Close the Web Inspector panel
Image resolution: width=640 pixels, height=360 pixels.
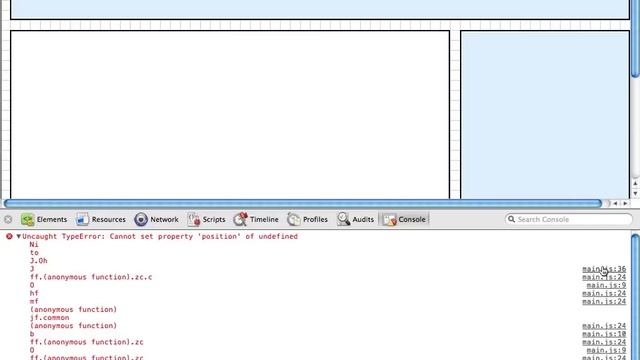pos(8,220)
